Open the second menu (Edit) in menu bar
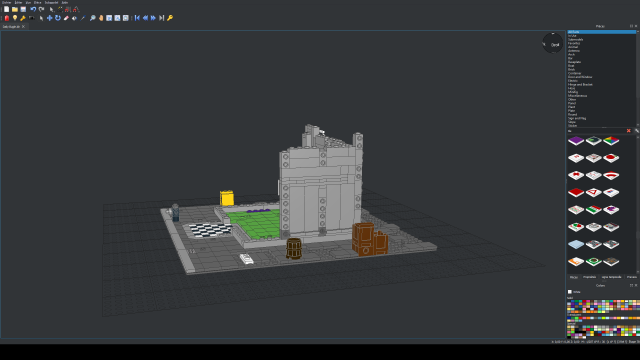 click(18, 2)
